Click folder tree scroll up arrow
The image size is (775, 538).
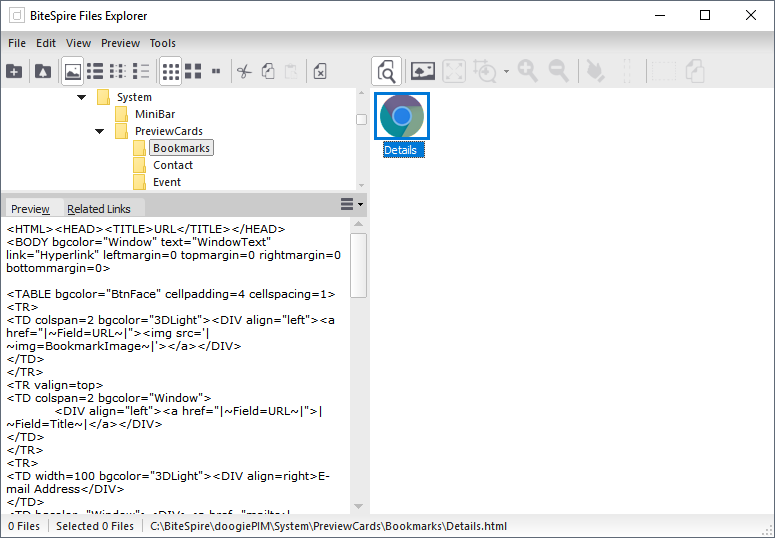pyautogui.click(x=361, y=93)
